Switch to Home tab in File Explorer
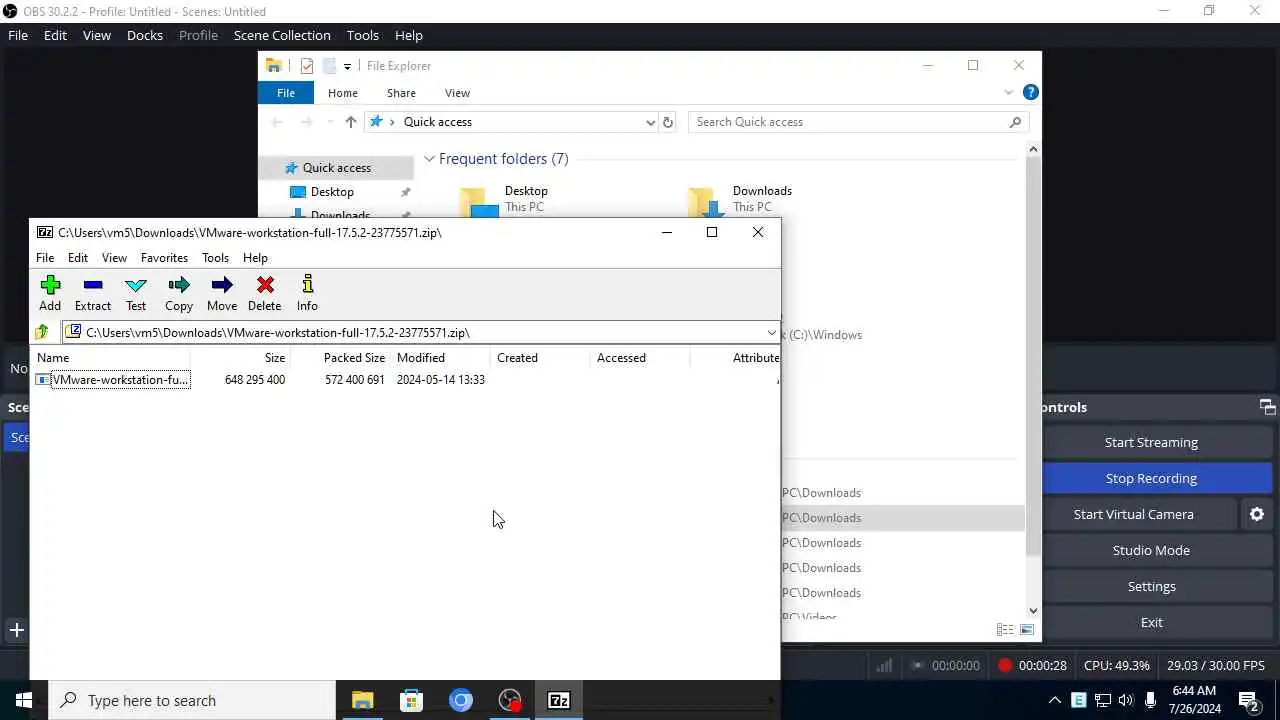This screenshot has height=720, width=1280. pos(342,93)
